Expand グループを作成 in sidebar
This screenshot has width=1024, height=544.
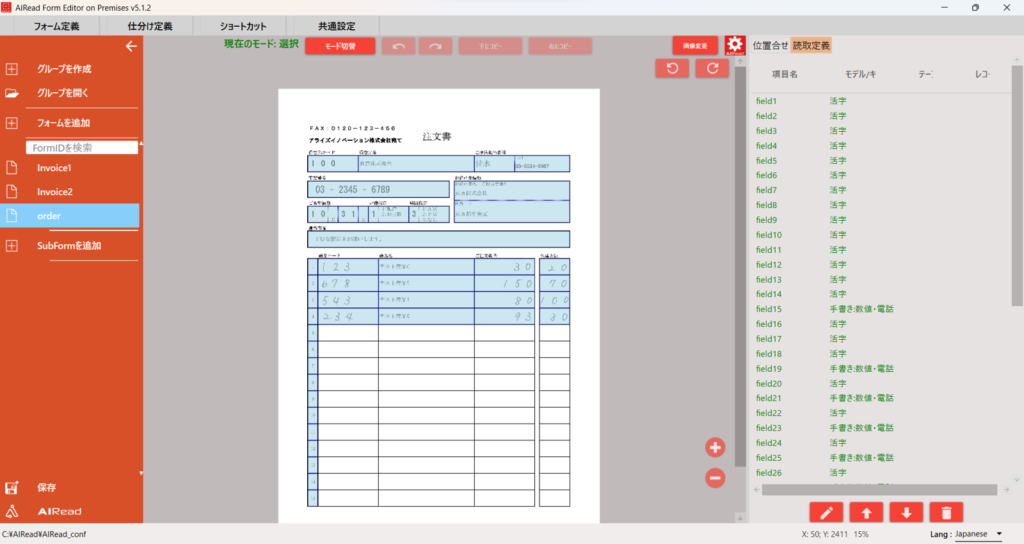click(64, 69)
